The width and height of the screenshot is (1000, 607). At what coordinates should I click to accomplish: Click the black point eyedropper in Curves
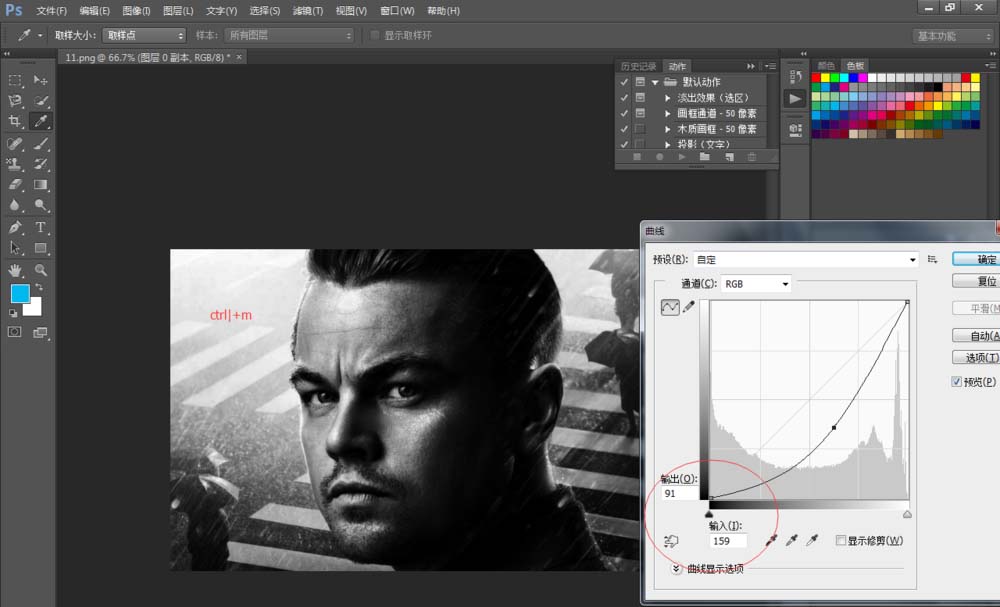[771, 540]
